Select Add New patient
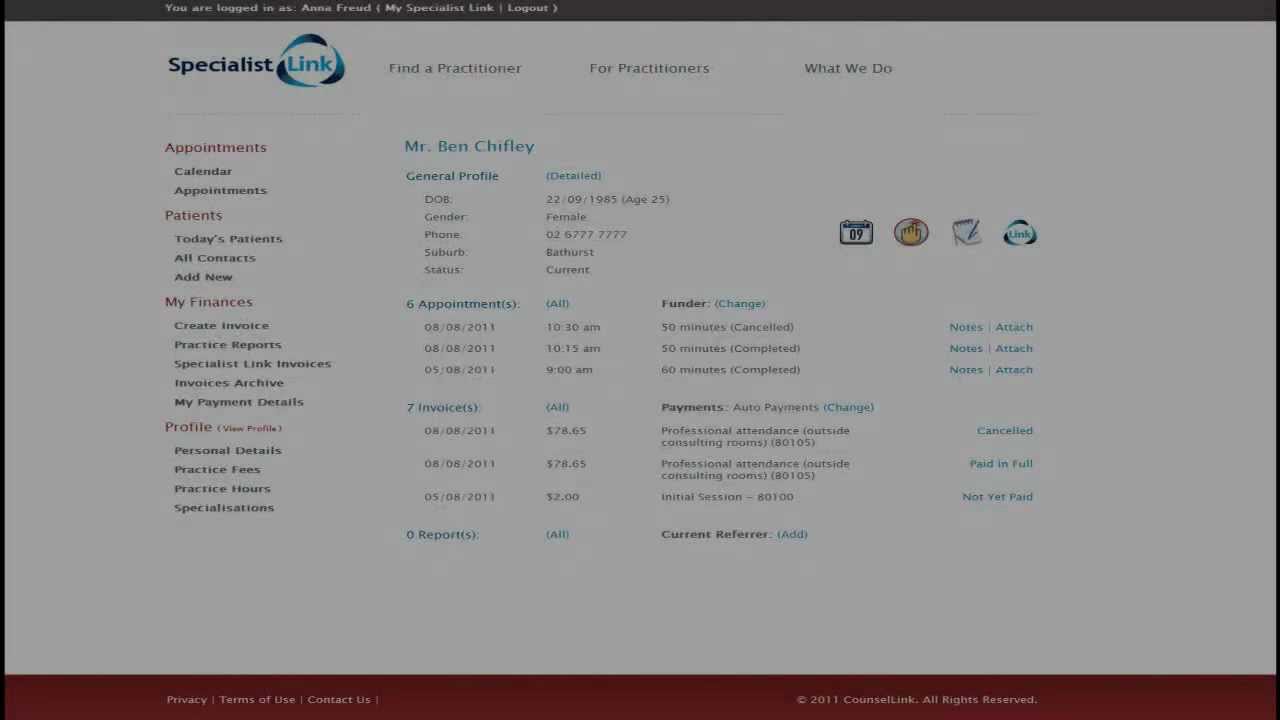Image resolution: width=1280 pixels, height=720 pixels. tap(203, 277)
